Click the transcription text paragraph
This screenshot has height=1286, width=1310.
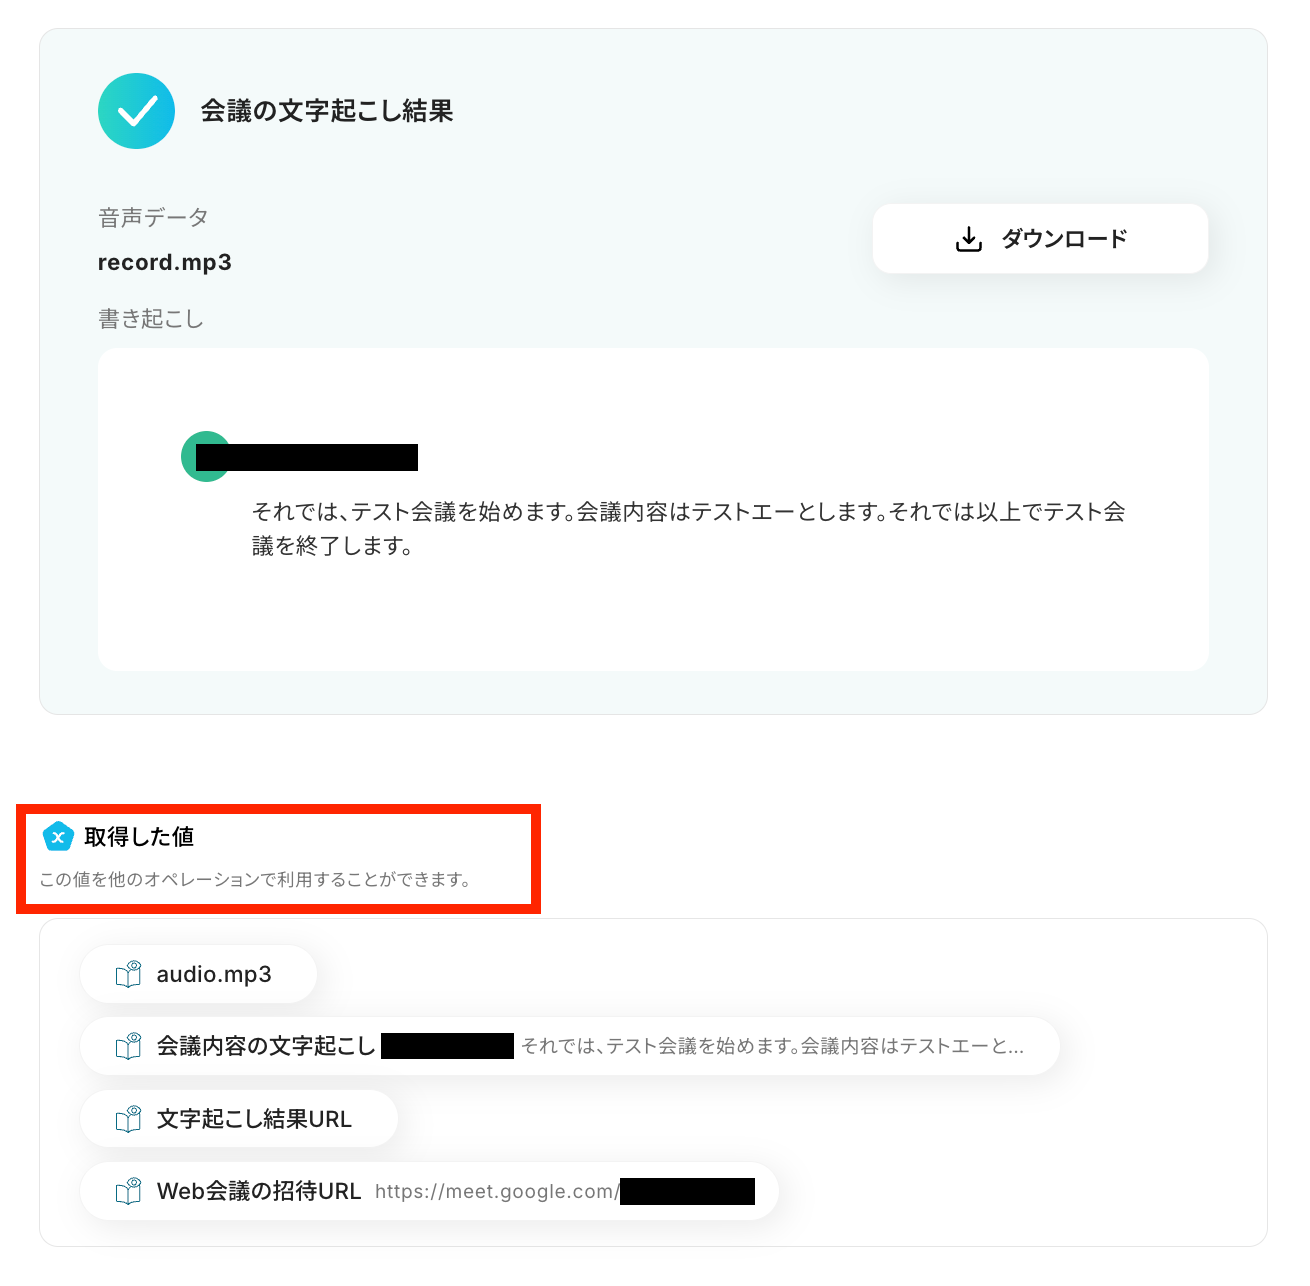tap(688, 528)
